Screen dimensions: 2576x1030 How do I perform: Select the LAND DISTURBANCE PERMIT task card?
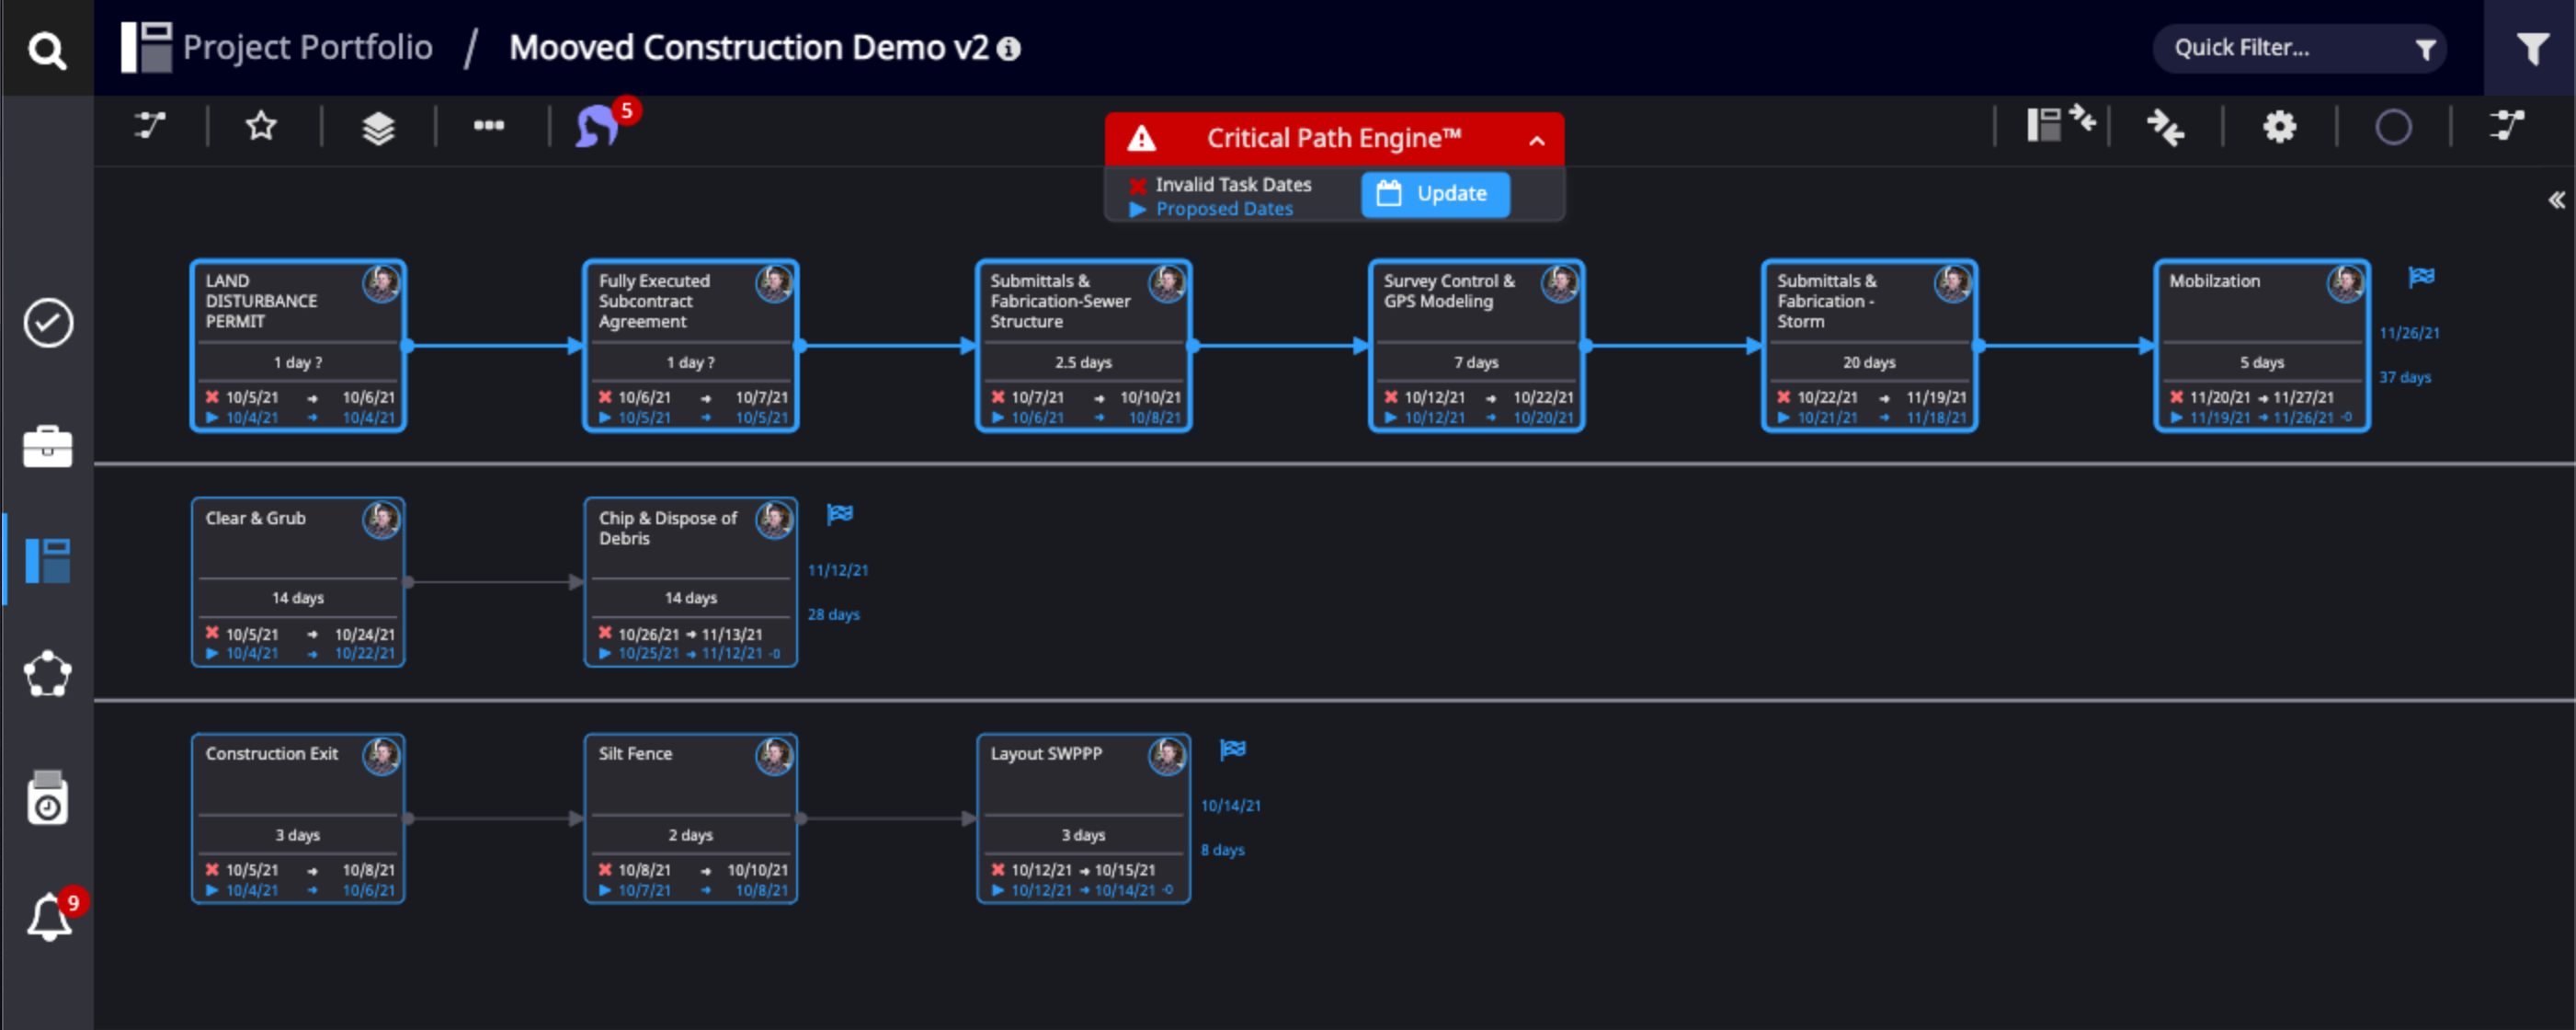pyautogui.click(x=298, y=346)
